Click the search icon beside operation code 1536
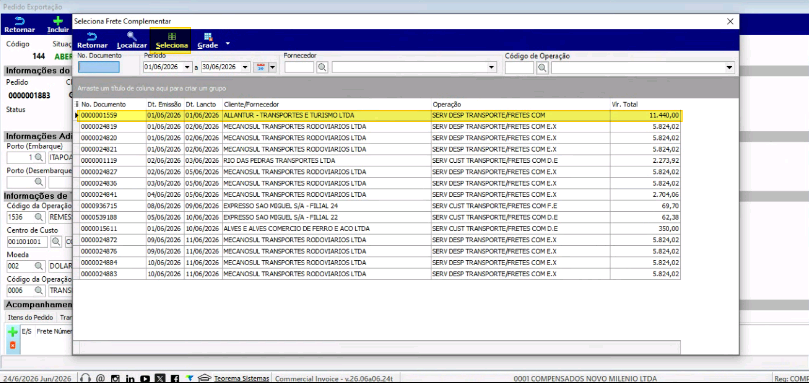This screenshot has width=809, height=383. (39, 217)
